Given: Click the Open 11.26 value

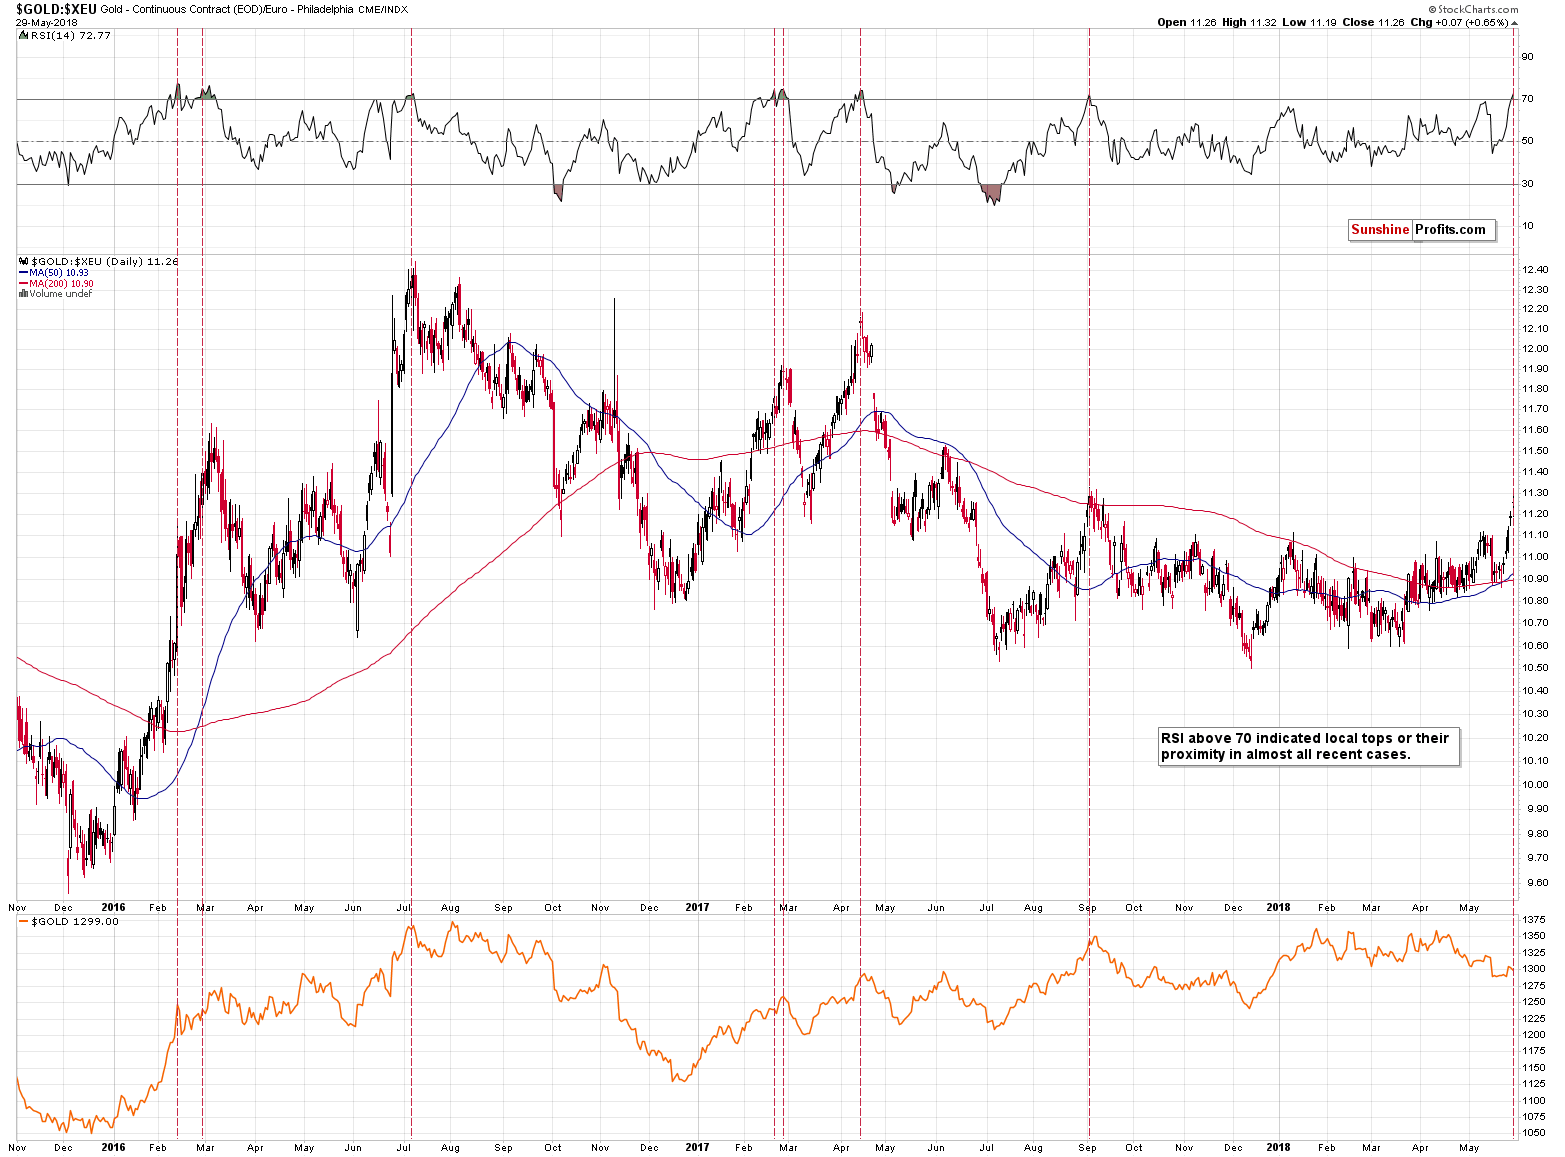Looking at the screenshot, I should pos(1186,22).
